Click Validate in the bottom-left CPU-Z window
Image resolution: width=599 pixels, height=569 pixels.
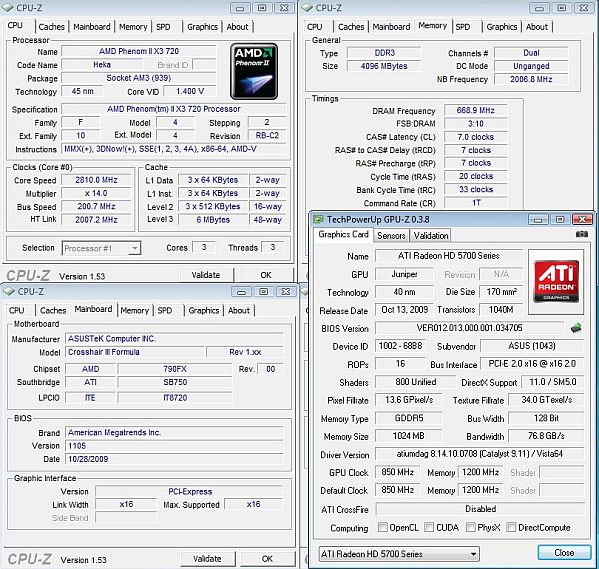pyautogui.click(x=207, y=559)
